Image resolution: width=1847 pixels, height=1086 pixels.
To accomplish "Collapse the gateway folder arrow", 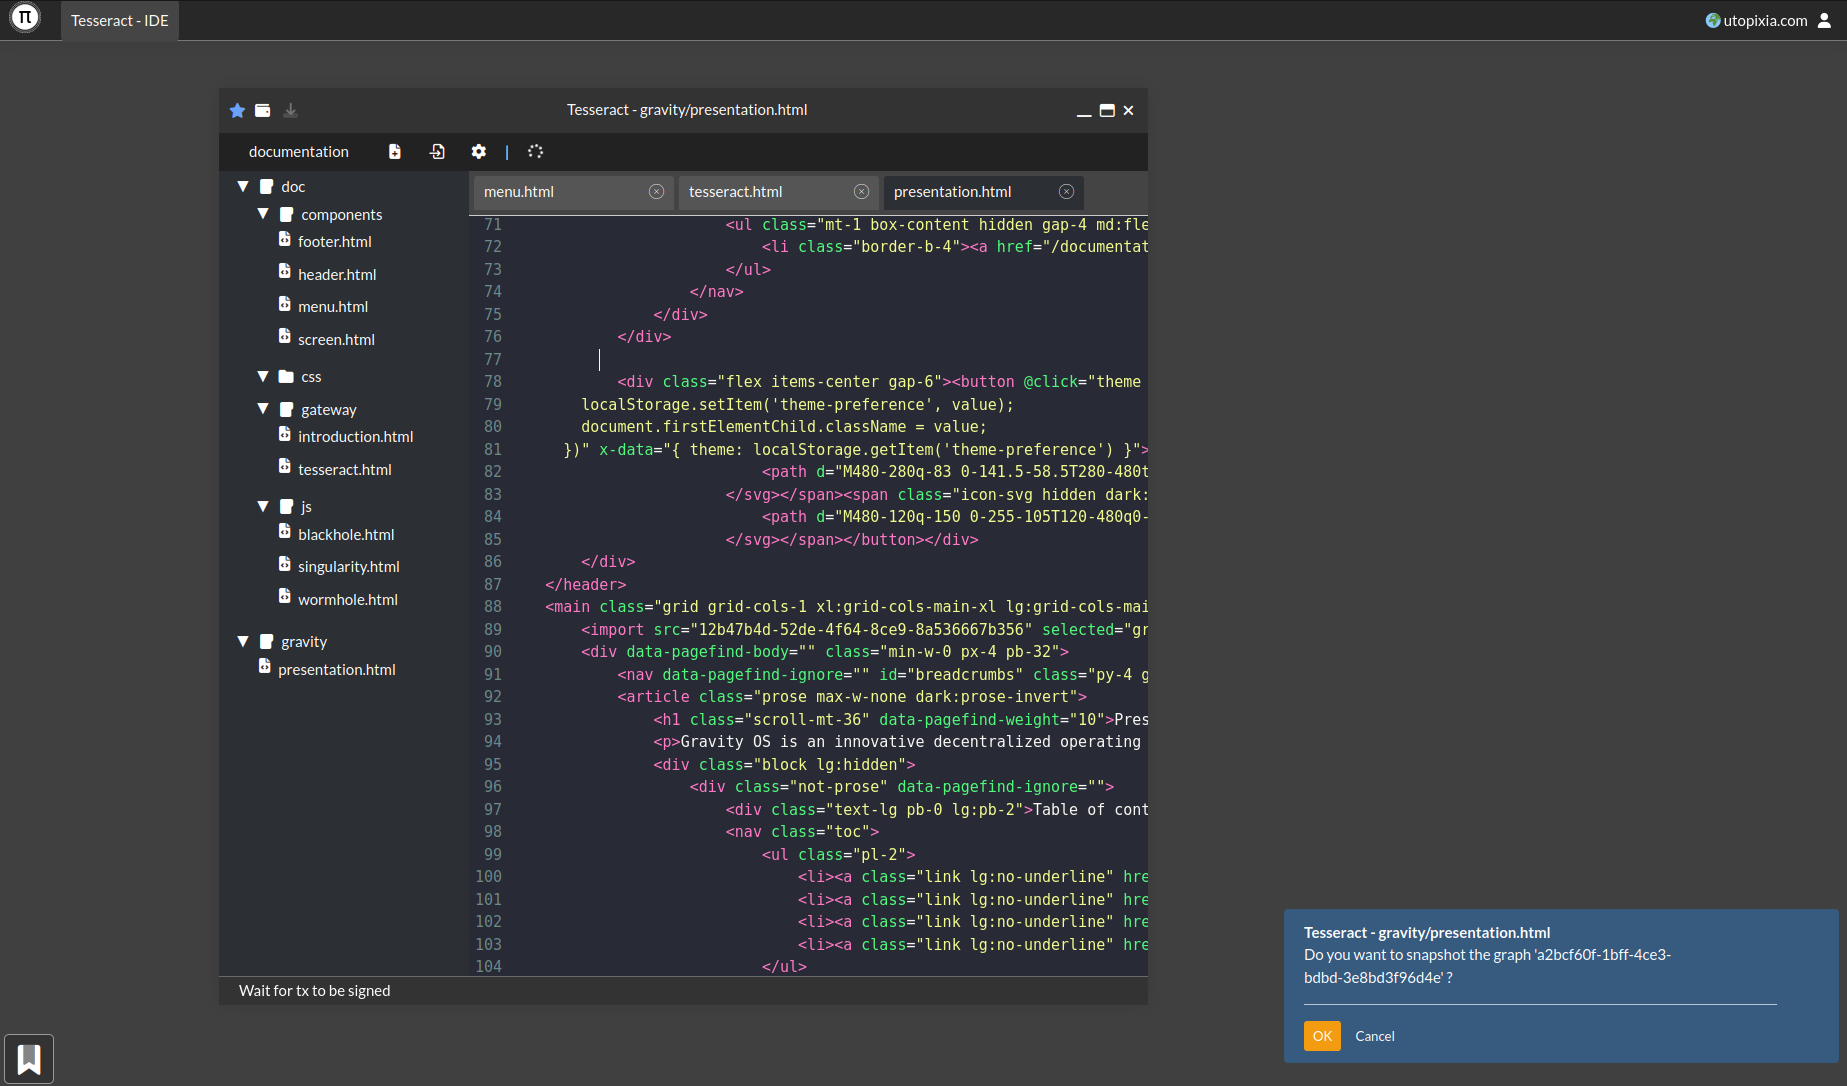I will pos(263,409).
